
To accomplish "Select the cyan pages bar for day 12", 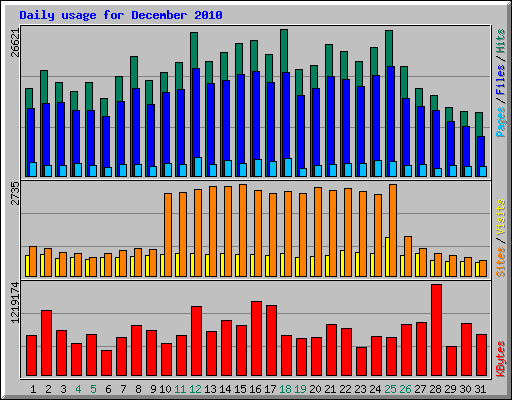I will (x=198, y=167).
